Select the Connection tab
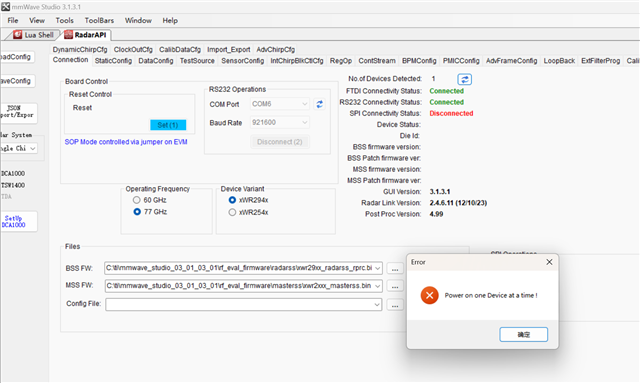Screen dimensions: 640x383 coord(70,60)
